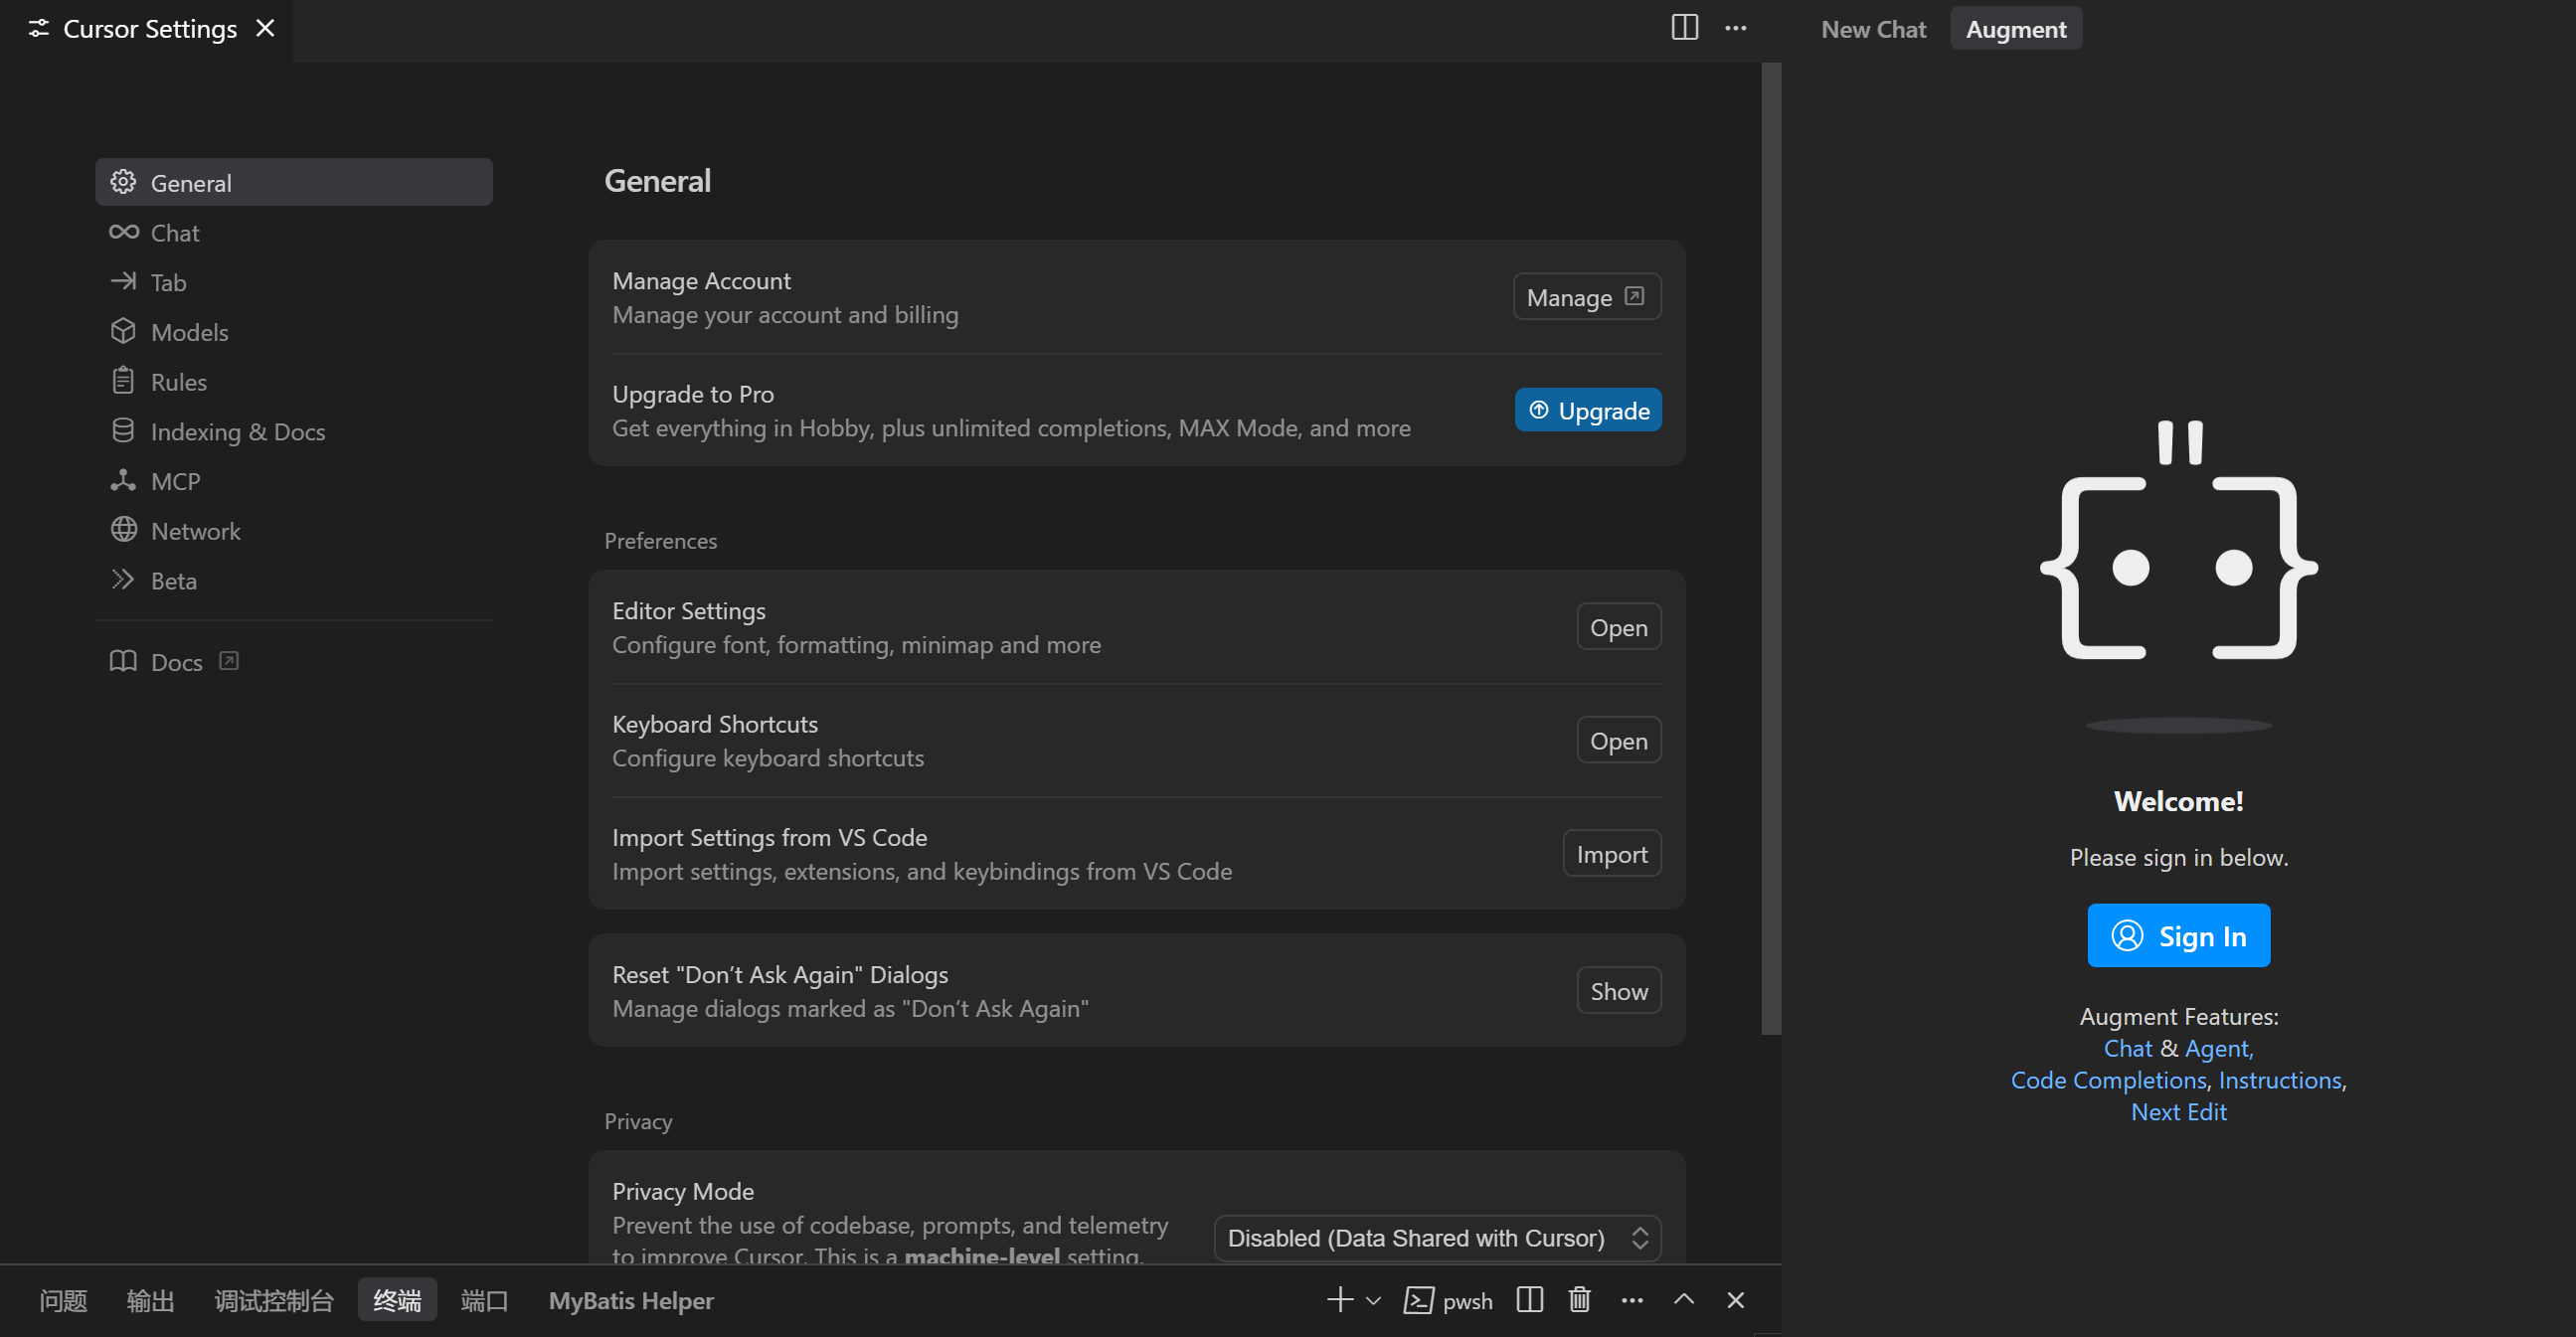Click the Chat infinity icon
This screenshot has width=2576, height=1337.
click(x=123, y=232)
